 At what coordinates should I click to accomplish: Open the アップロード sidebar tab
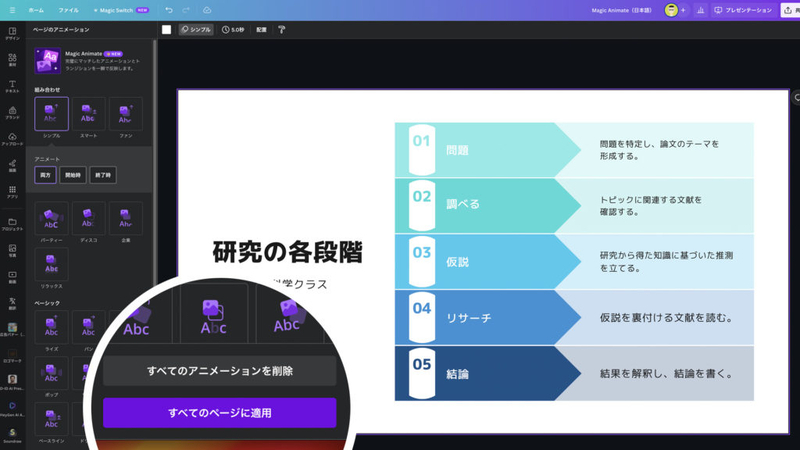[x=12, y=140]
